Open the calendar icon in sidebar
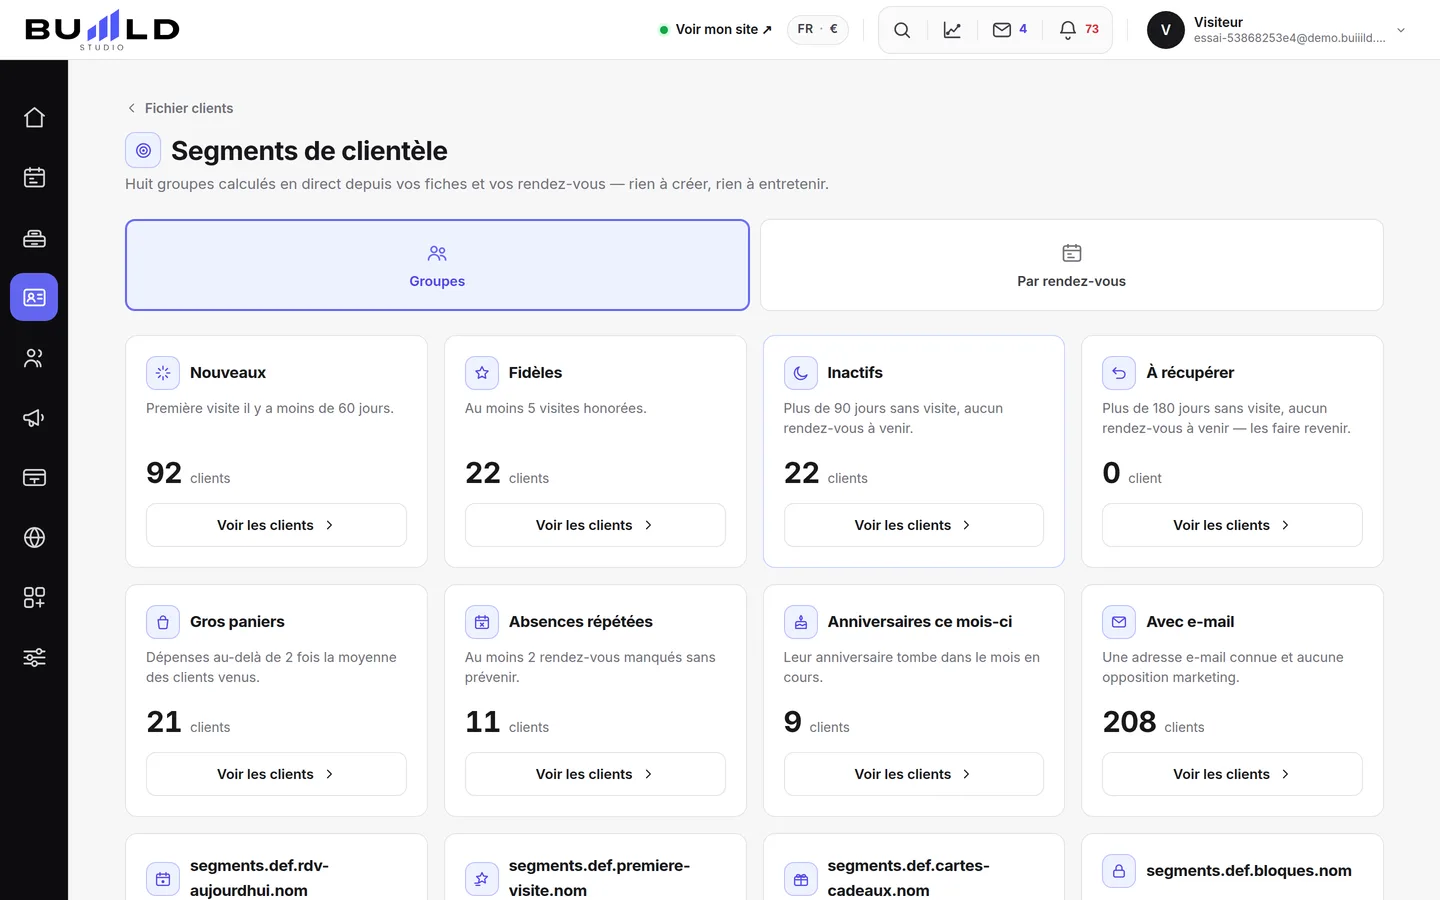Viewport: 1440px width, 900px height. 34,178
